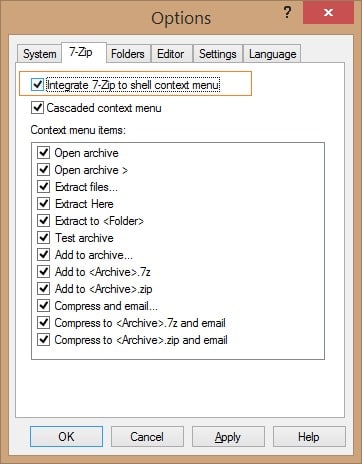Uncheck Add to <Archive>.7z checkbox
This screenshot has height=464, width=362.
coord(43,271)
